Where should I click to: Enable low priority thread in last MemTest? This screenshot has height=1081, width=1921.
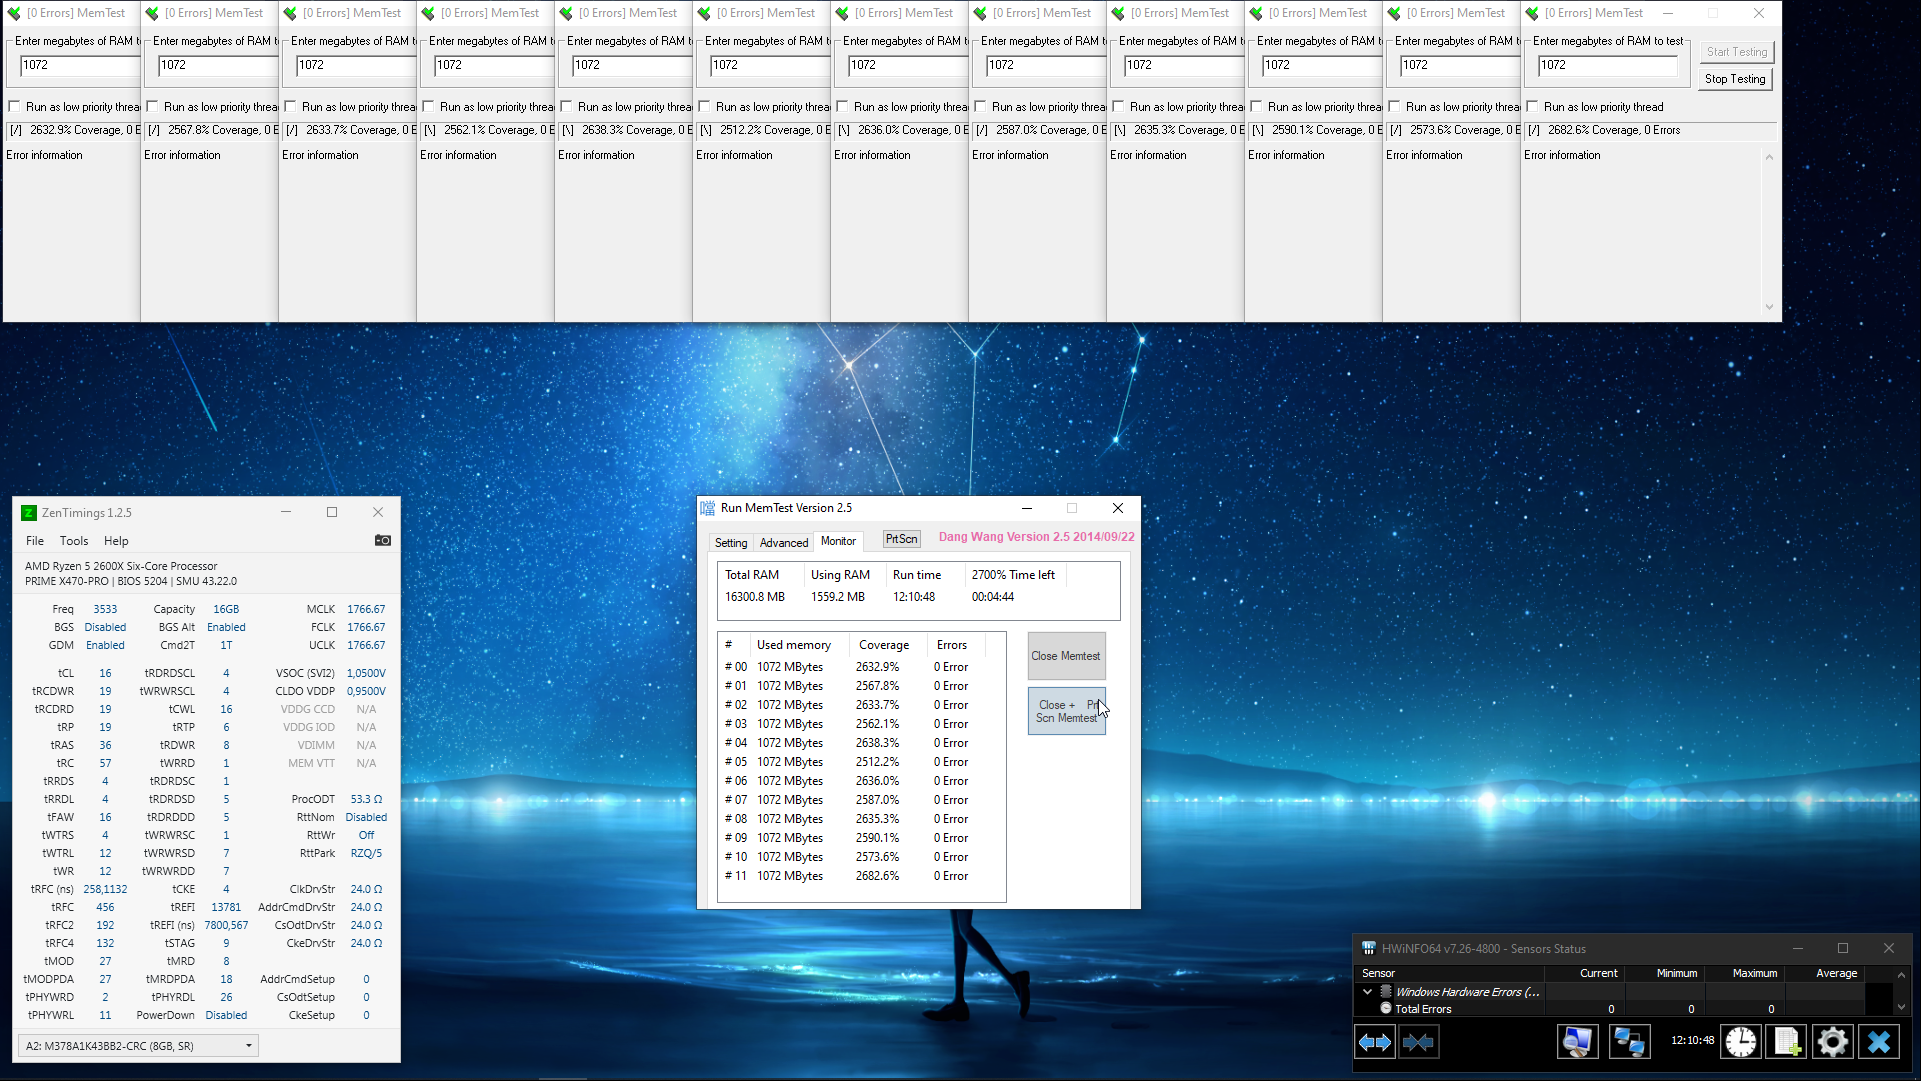point(1533,107)
